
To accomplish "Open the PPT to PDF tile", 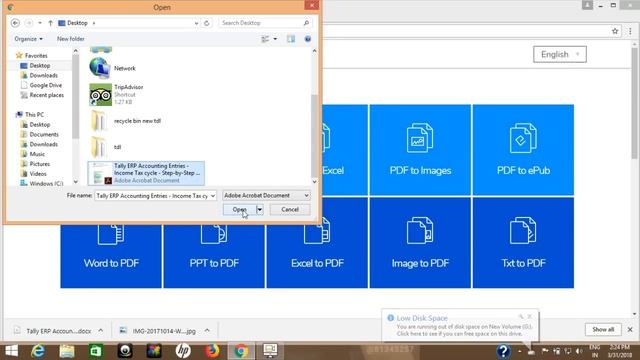I will 214,256.
